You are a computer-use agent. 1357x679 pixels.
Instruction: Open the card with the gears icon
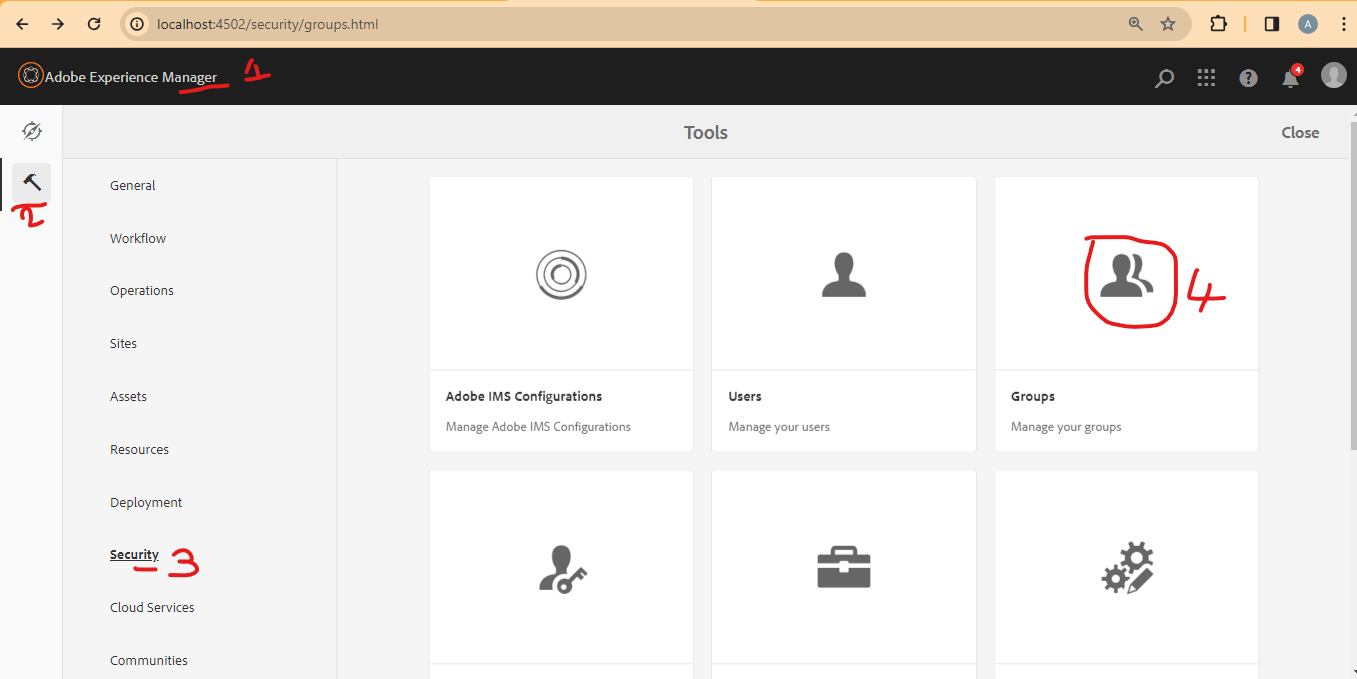1126,567
